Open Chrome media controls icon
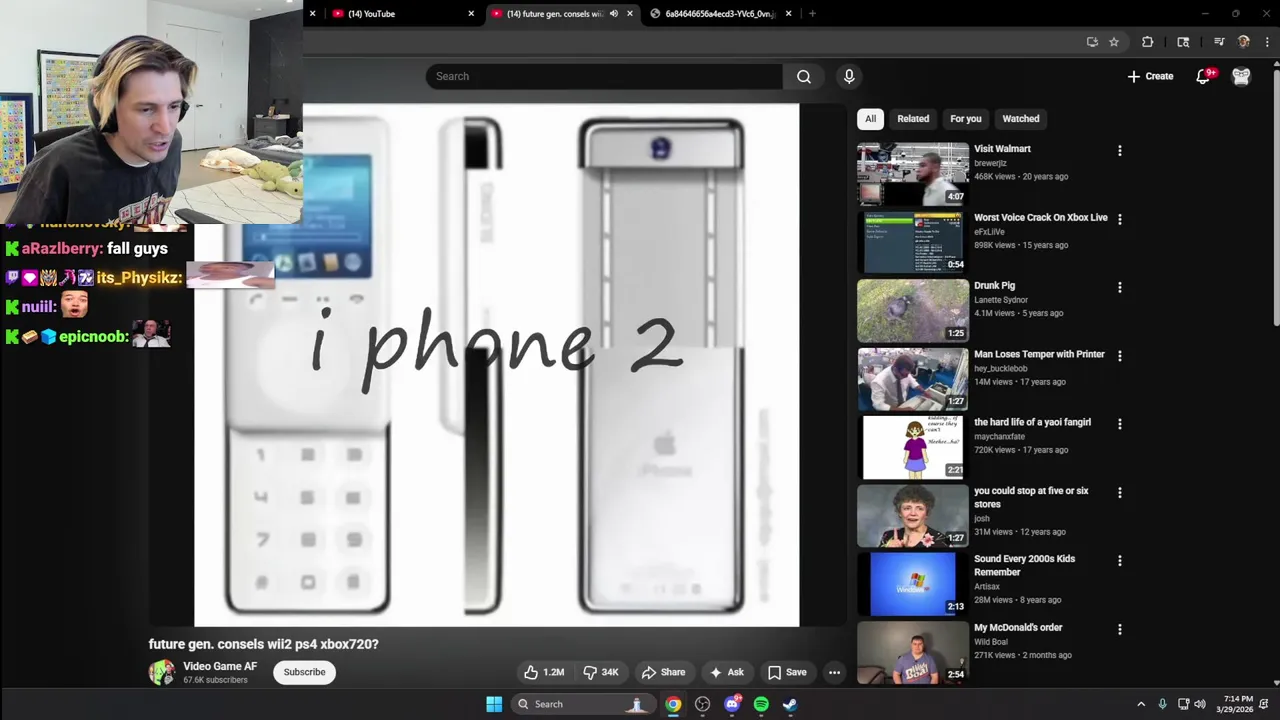The height and width of the screenshot is (720, 1280). (1219, 42)
